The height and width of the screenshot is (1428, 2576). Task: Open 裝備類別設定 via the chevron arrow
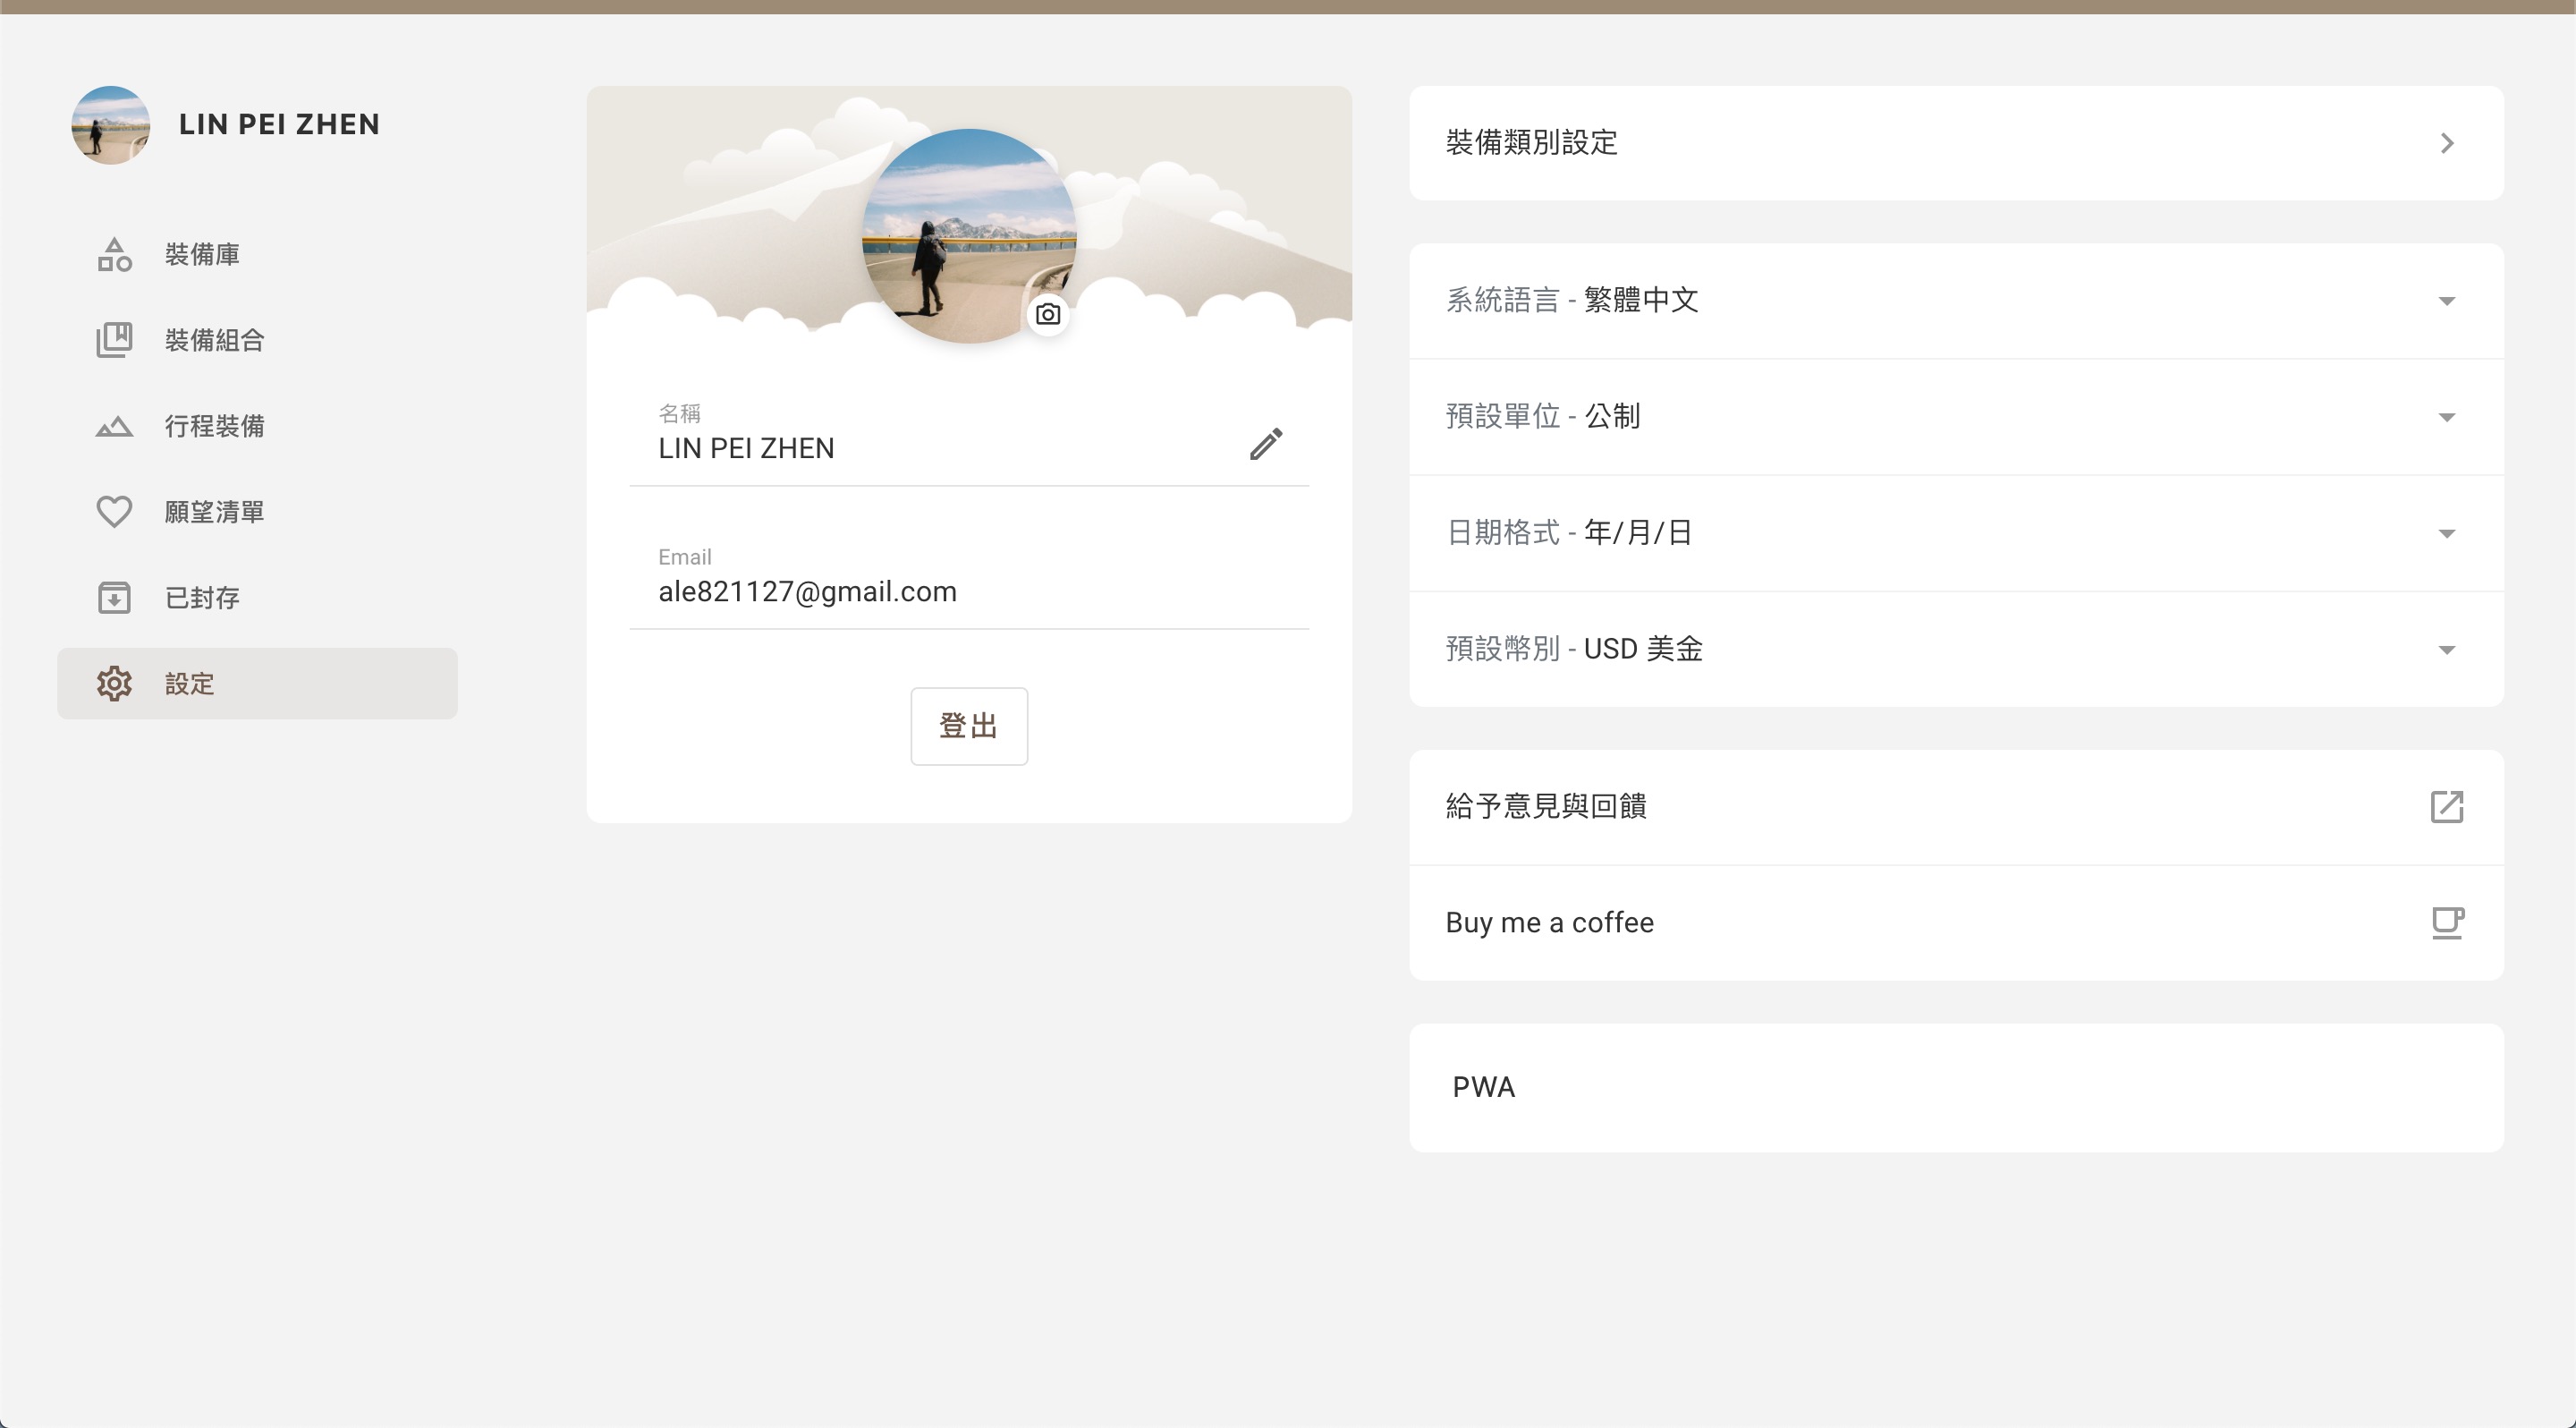2447,143
